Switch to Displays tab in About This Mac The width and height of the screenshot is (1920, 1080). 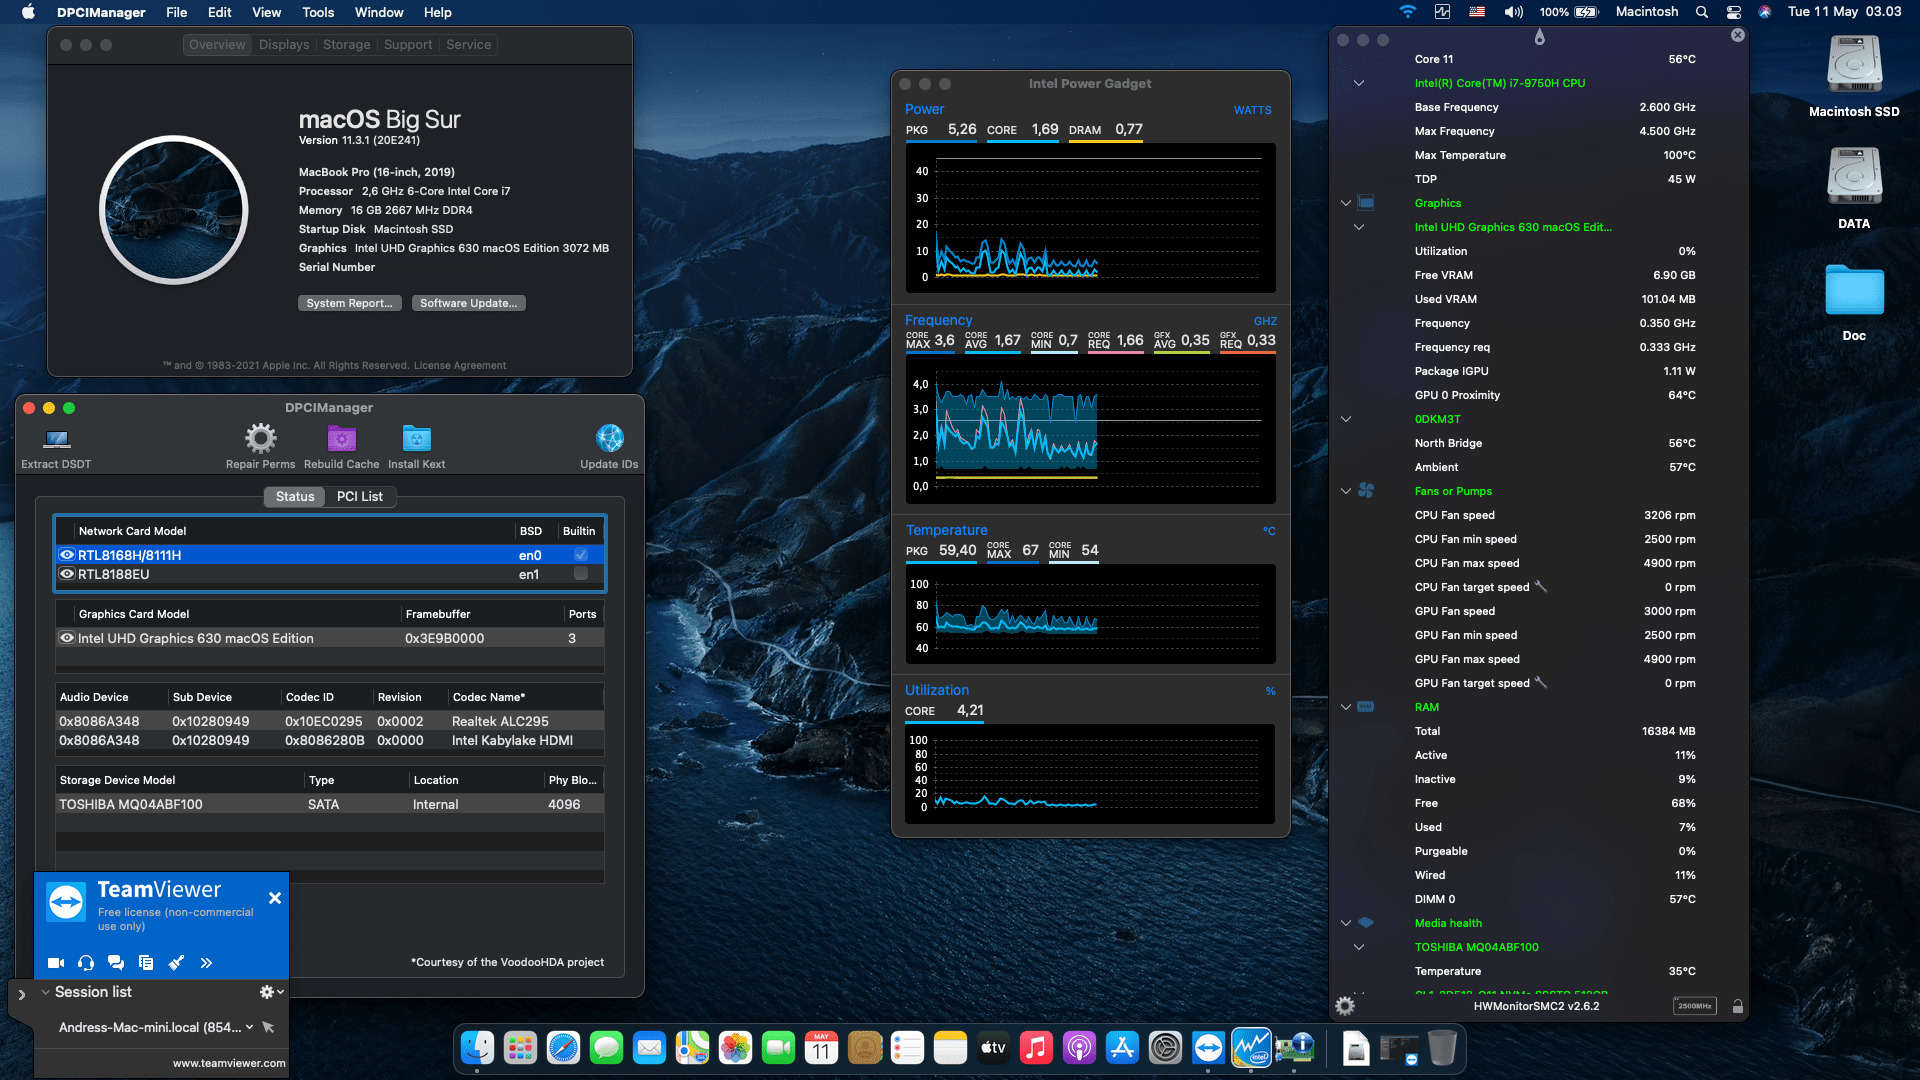[x=284, y=45]
